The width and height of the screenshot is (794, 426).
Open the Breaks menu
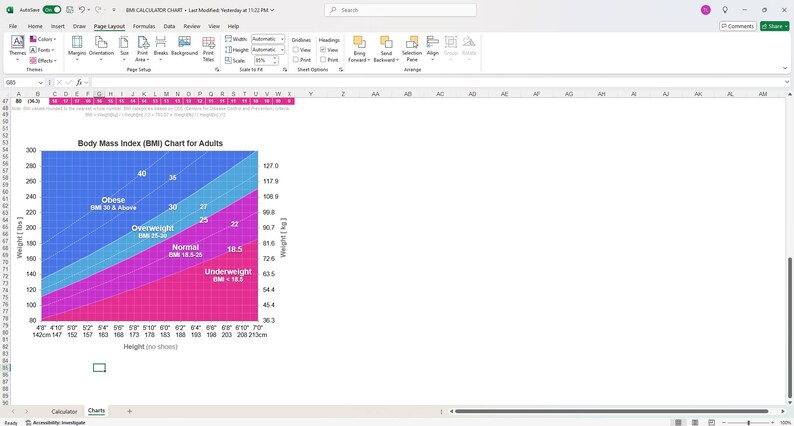click(161, 48)
